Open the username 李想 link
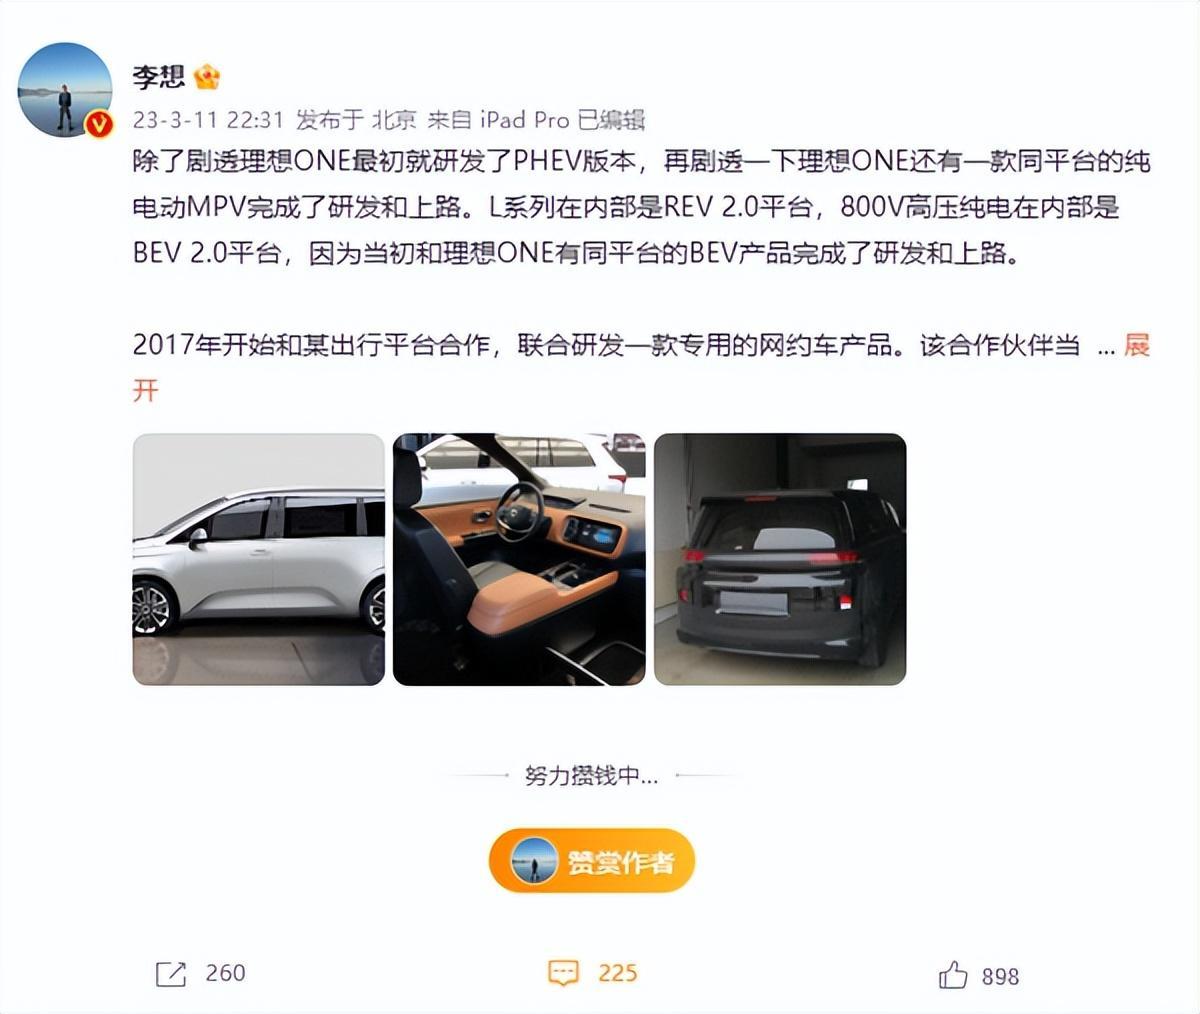This screenshot has width=1200, height=1014. click(159, 76)
